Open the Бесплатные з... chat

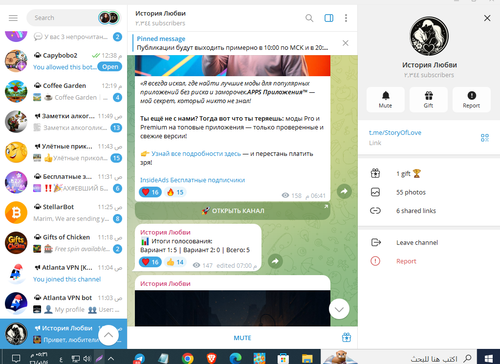coord(63,182)
